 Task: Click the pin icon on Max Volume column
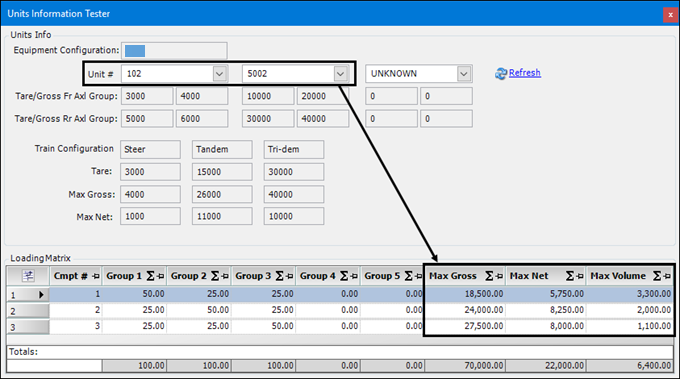pyautogui.click(x=667, y=276)
